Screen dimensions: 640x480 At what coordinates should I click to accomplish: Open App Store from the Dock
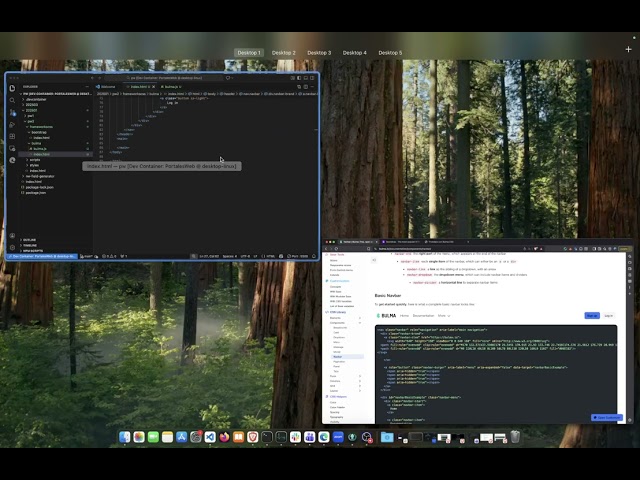(182, 437)
